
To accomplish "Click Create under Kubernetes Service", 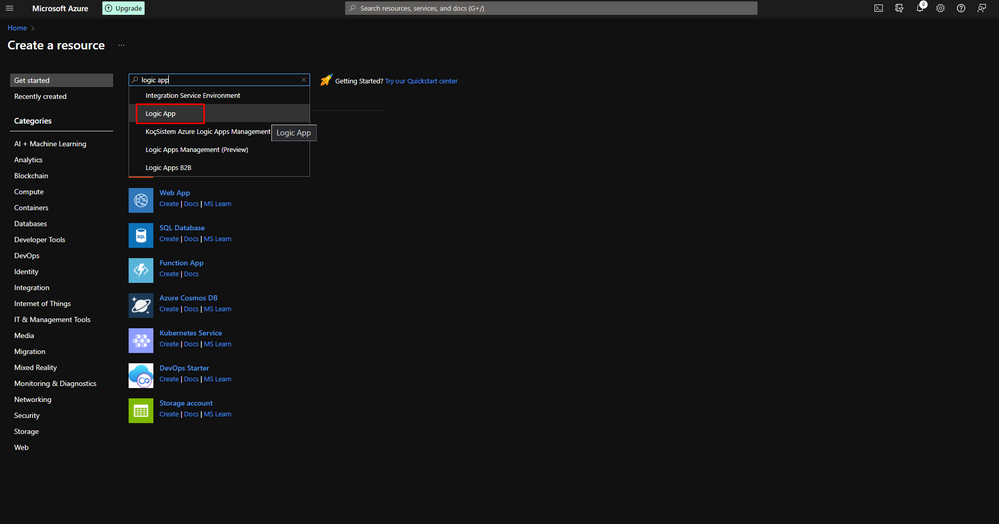I will tap(169, 344).
